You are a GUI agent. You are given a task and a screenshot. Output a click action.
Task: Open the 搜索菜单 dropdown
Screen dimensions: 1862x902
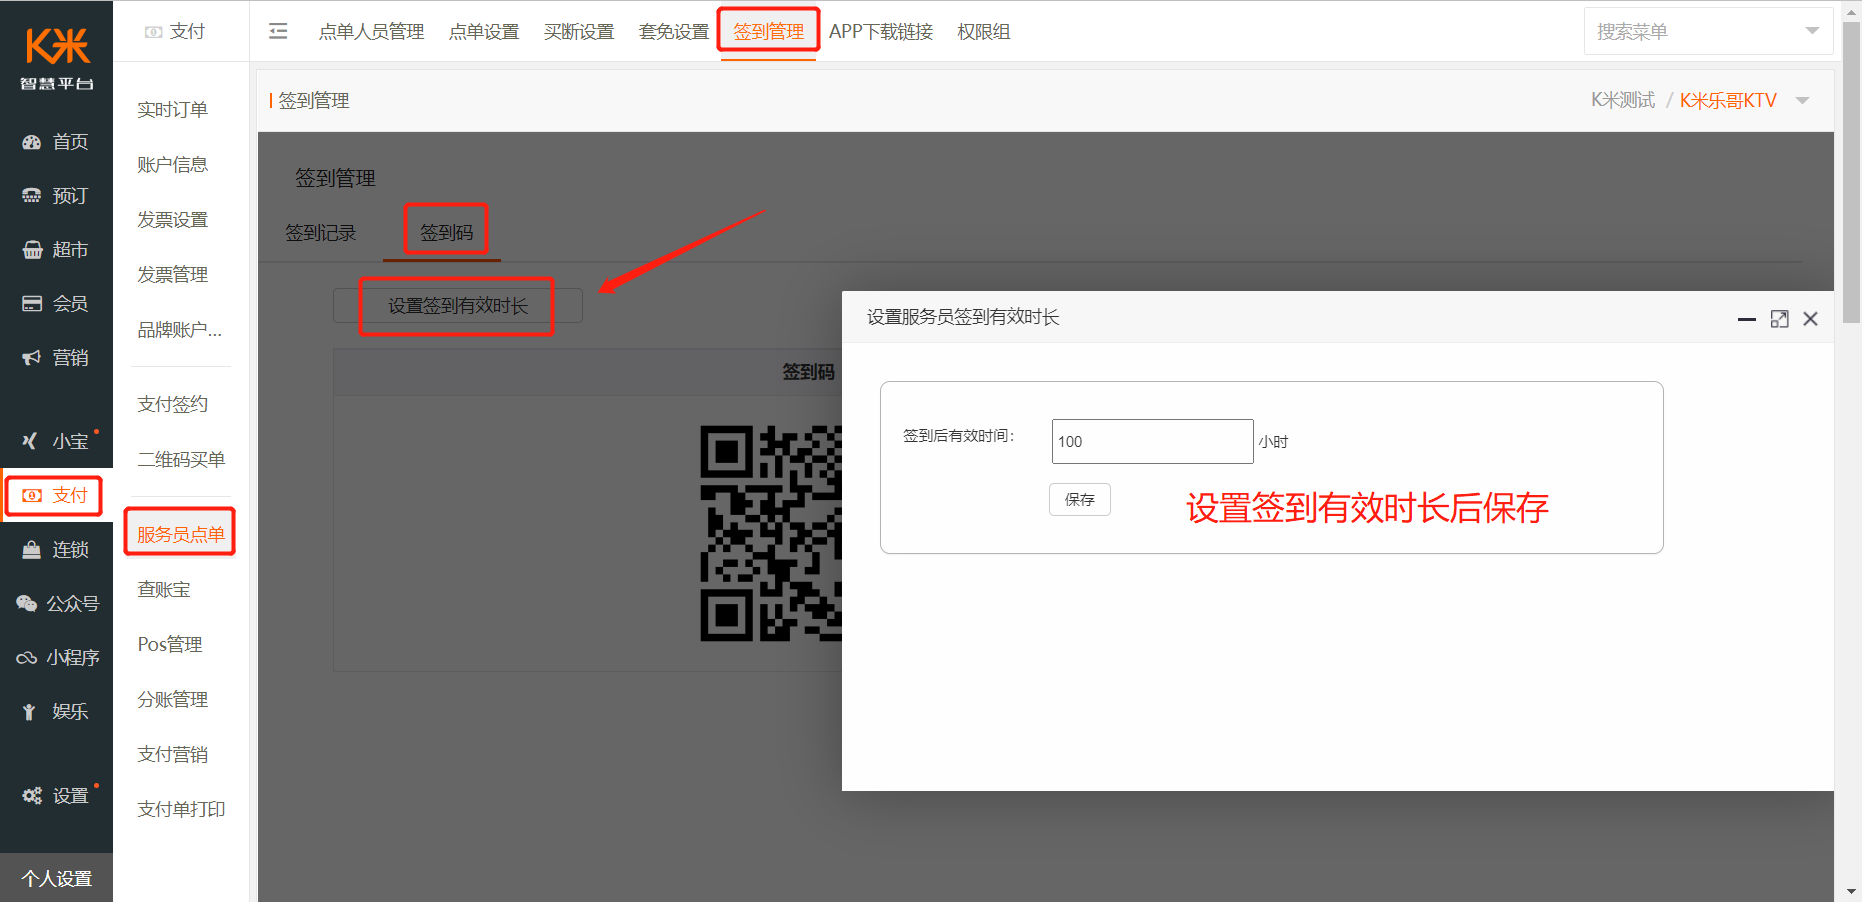pos(1708,31)
